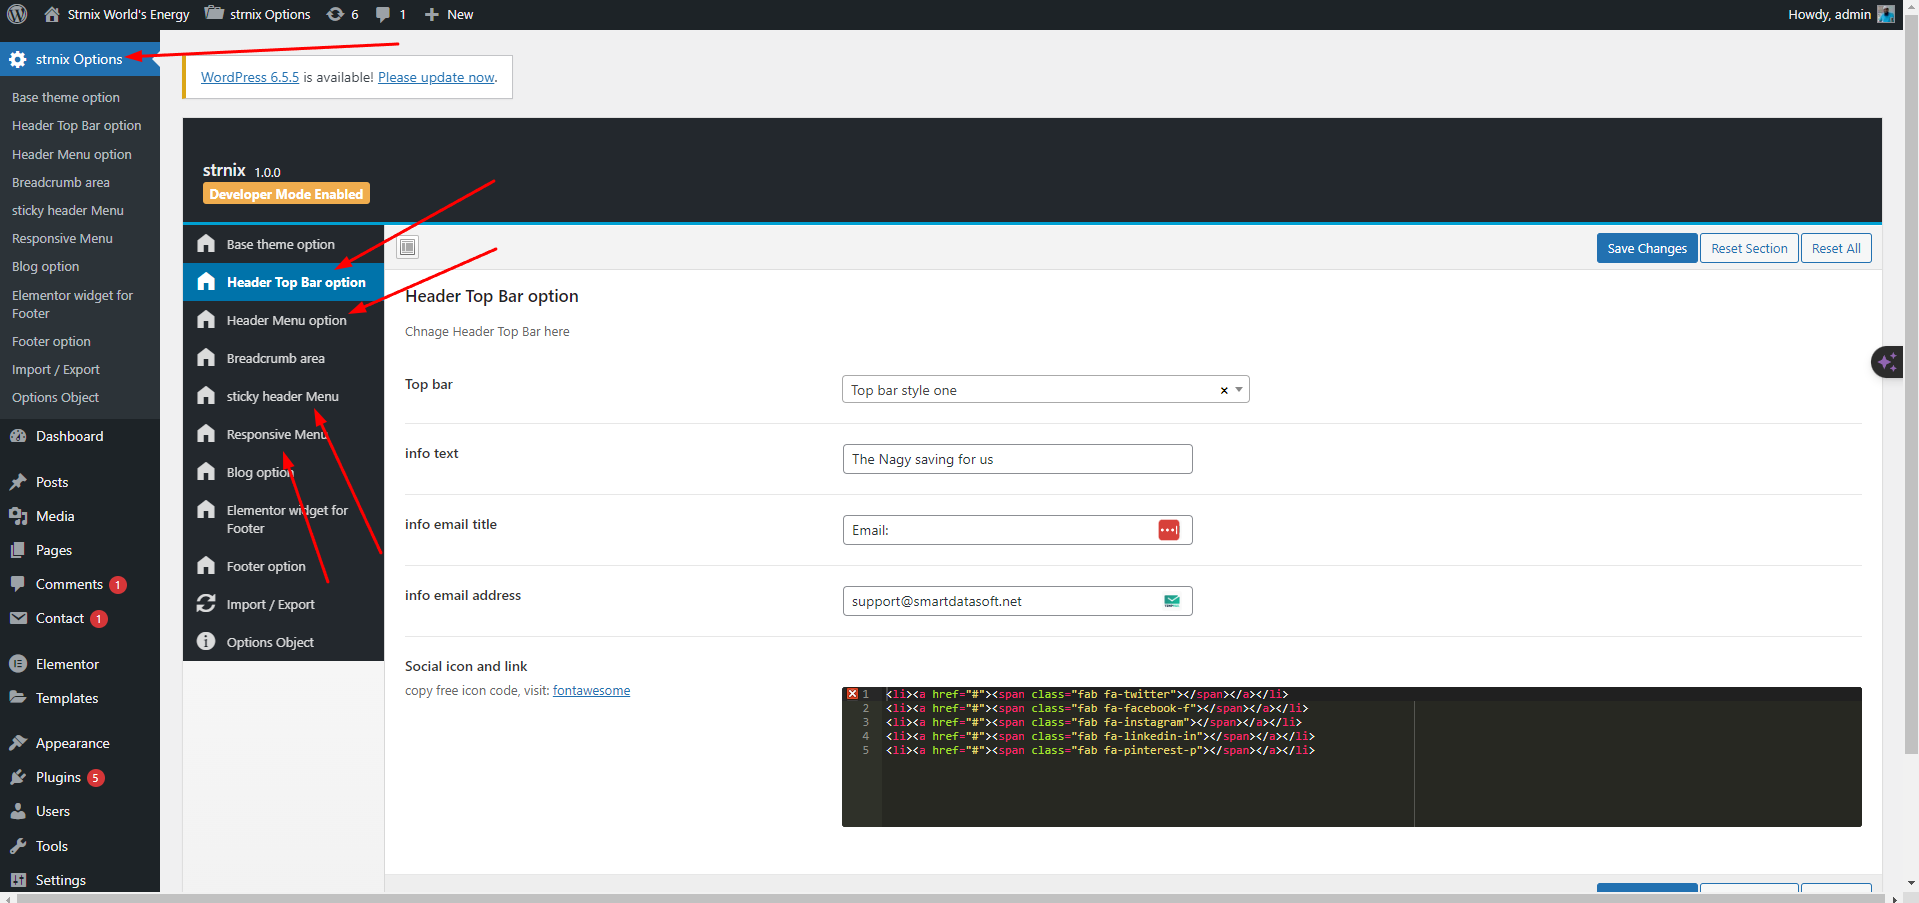
Task: Open strnix Options in top admin bar
Action: coord(258,14)
